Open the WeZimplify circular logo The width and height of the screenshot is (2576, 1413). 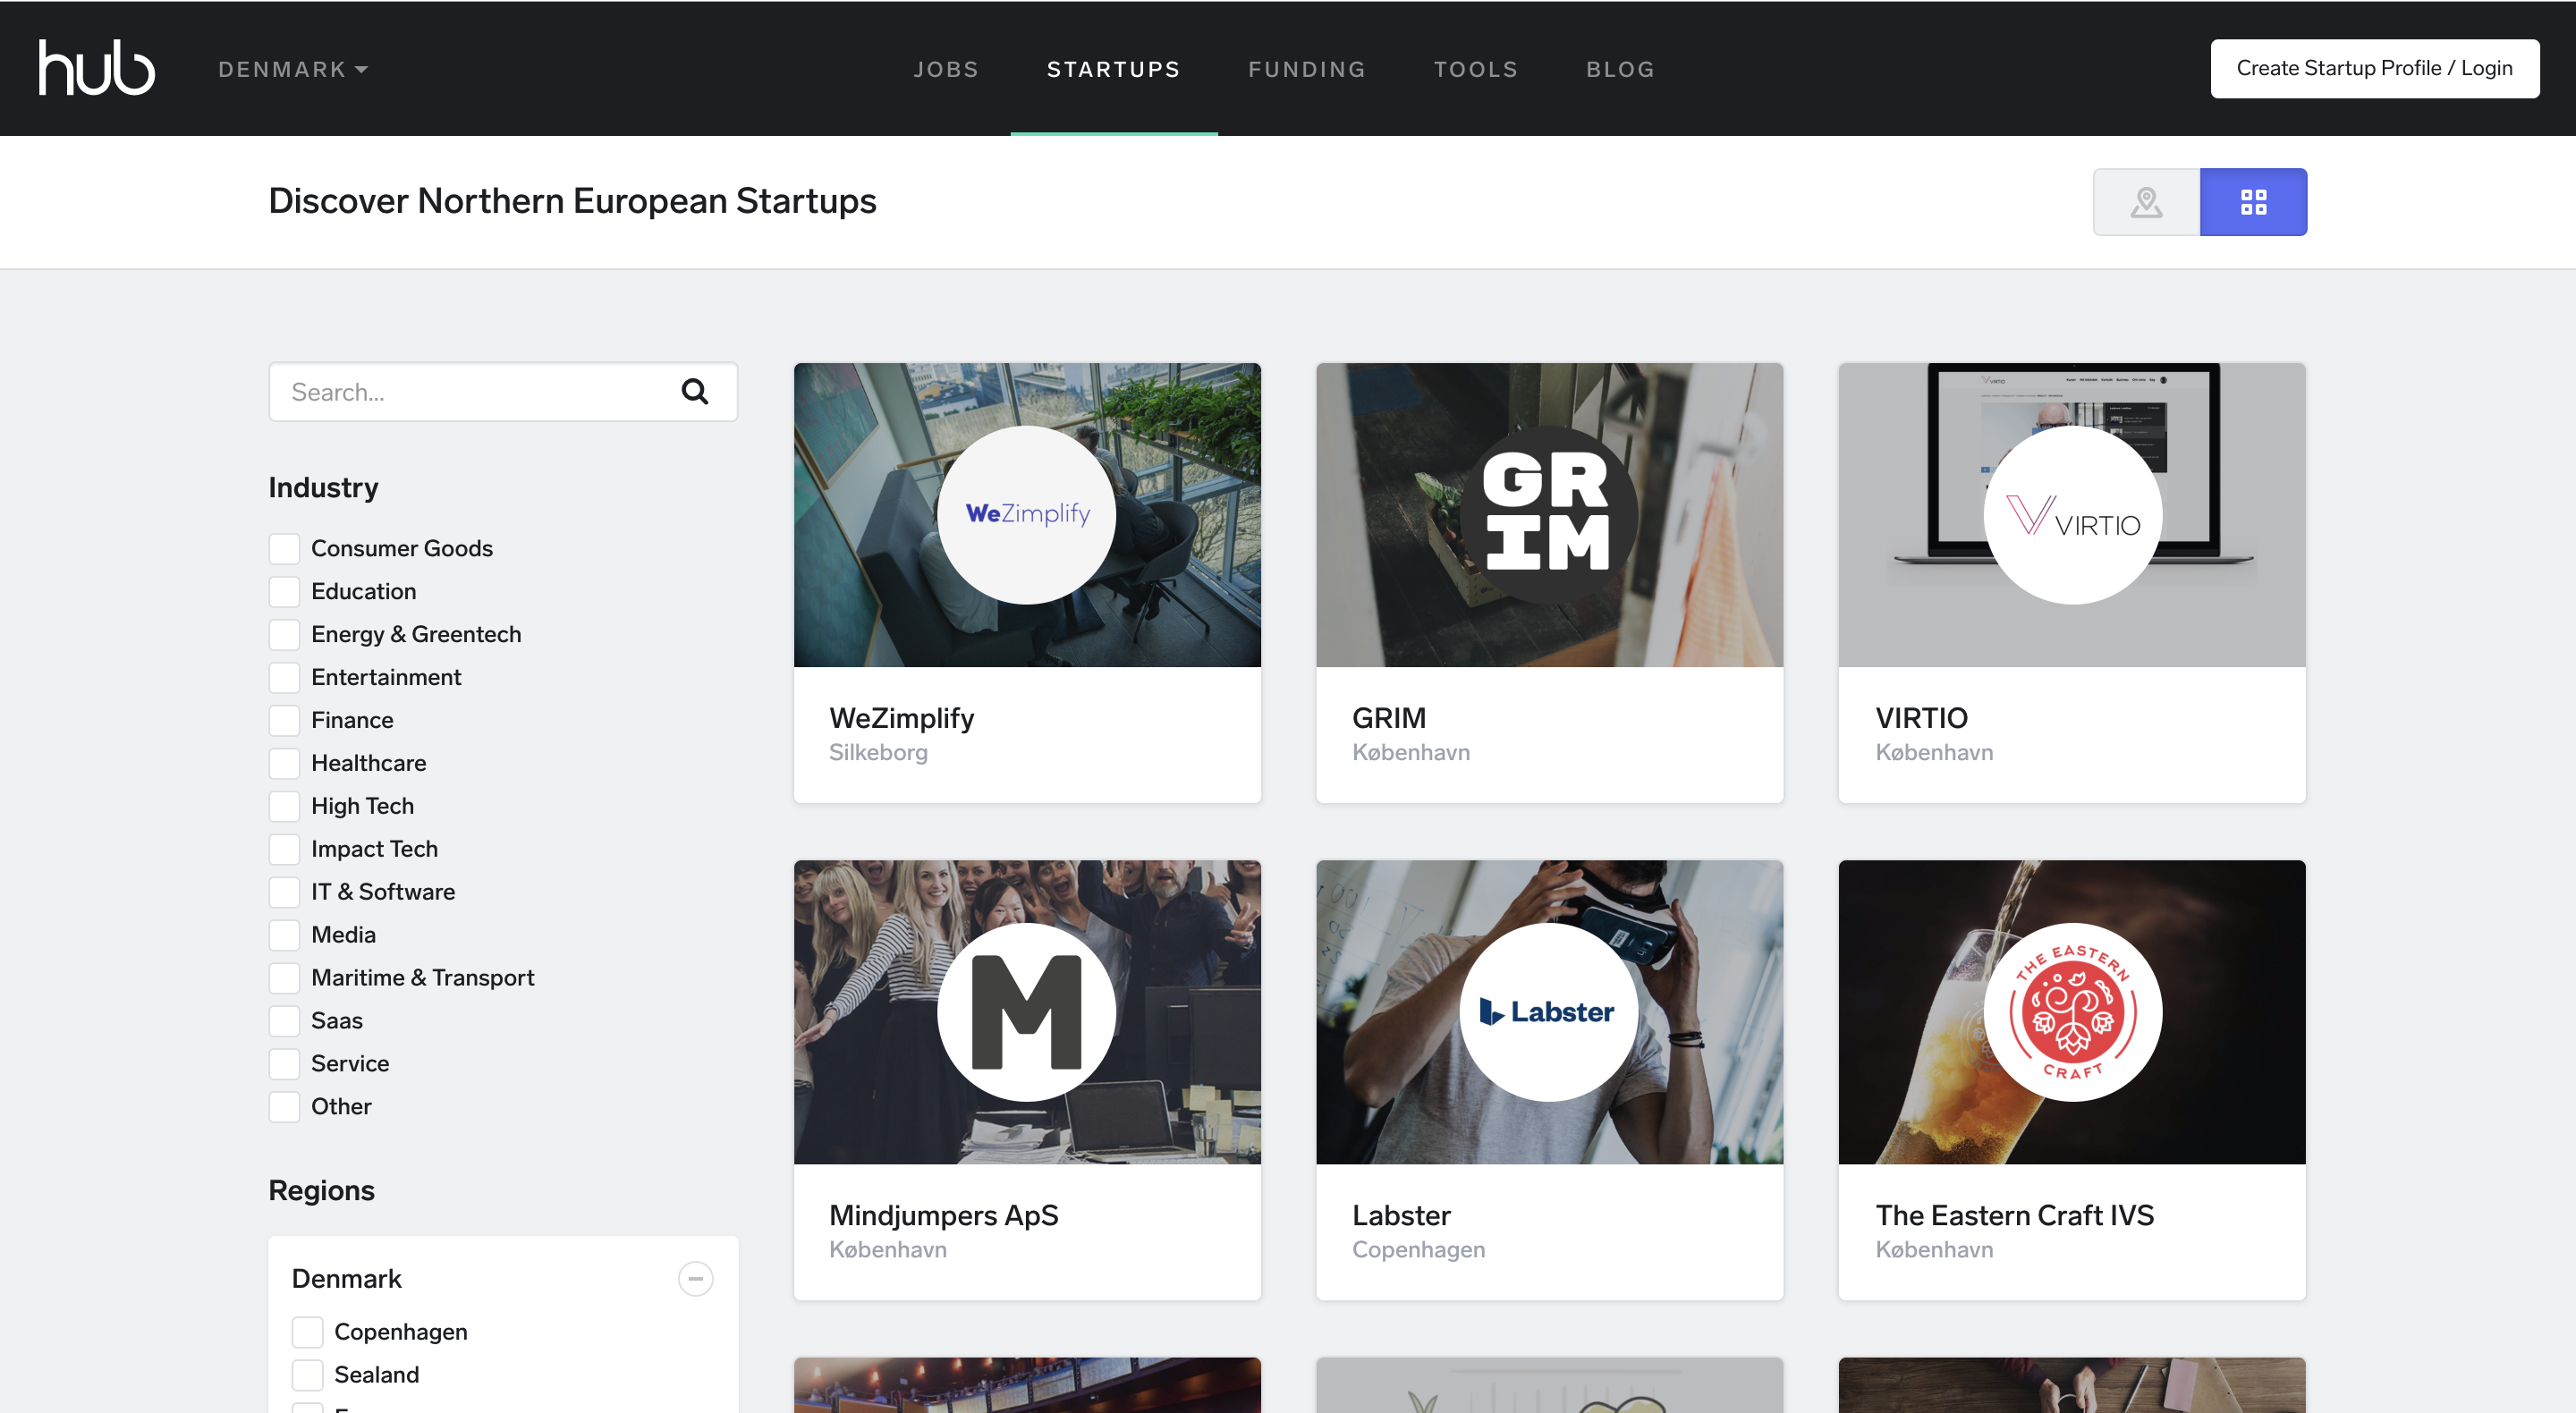tap(1027, 514)
